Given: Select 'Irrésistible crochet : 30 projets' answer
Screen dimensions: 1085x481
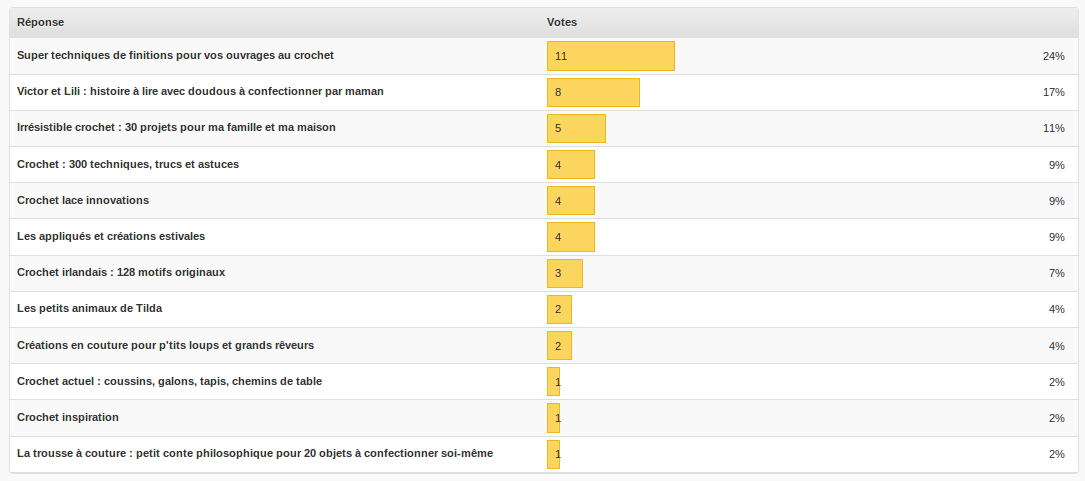Looking at the screenshot, I should (176, 127).
